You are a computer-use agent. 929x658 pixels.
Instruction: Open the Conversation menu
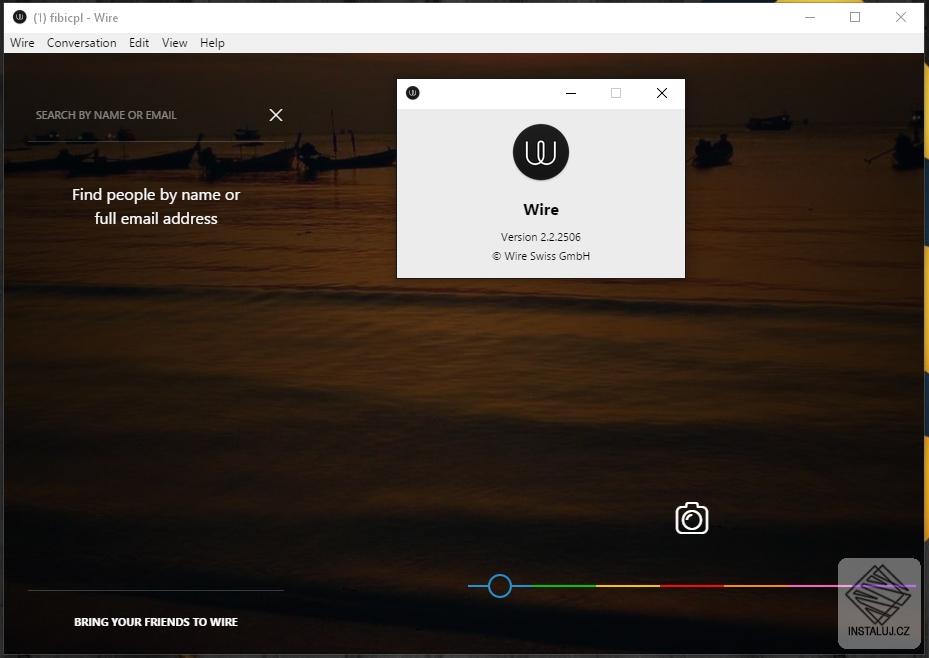pos(81,43)
